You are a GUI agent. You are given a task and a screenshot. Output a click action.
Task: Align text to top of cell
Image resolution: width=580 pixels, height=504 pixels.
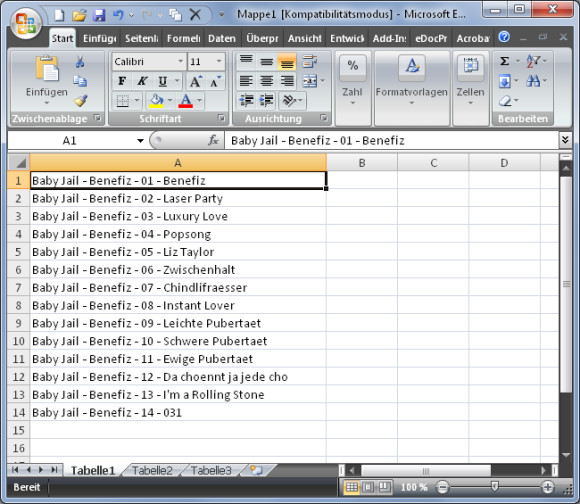[246, 61]
